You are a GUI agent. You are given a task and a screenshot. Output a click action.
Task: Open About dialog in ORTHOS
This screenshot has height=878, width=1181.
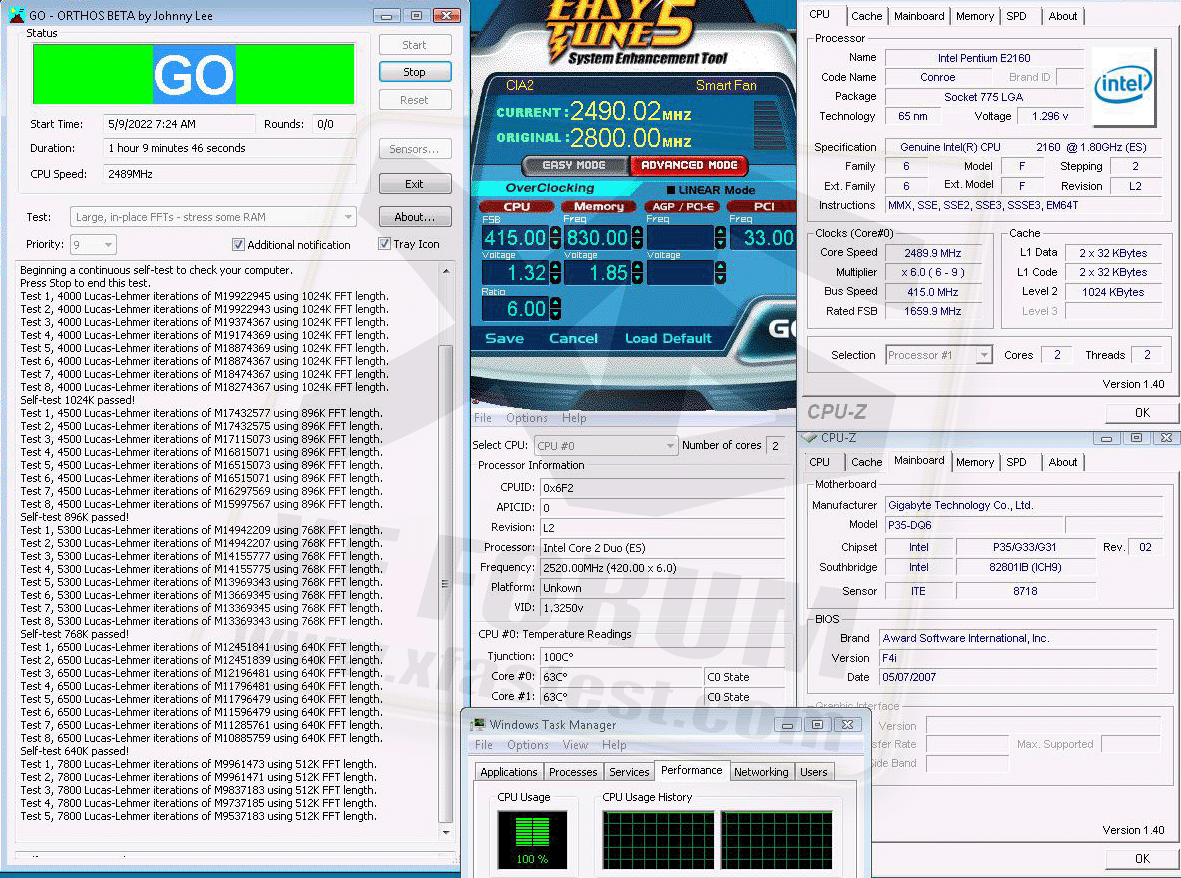414,217
